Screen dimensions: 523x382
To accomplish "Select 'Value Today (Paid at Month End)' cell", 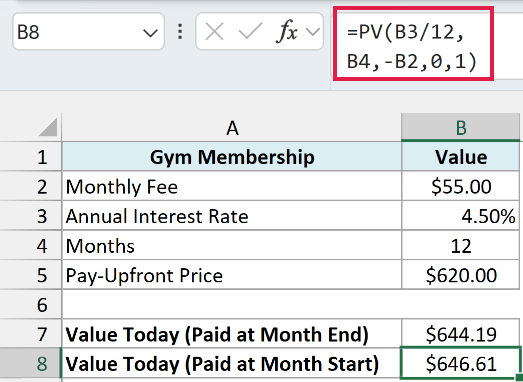I will coord(232,334).
